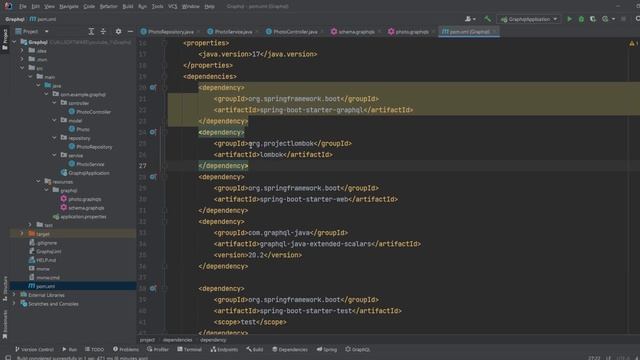Close the pom.xml editor tab
The width and height of the screenshot is (640, 360).
495,31
